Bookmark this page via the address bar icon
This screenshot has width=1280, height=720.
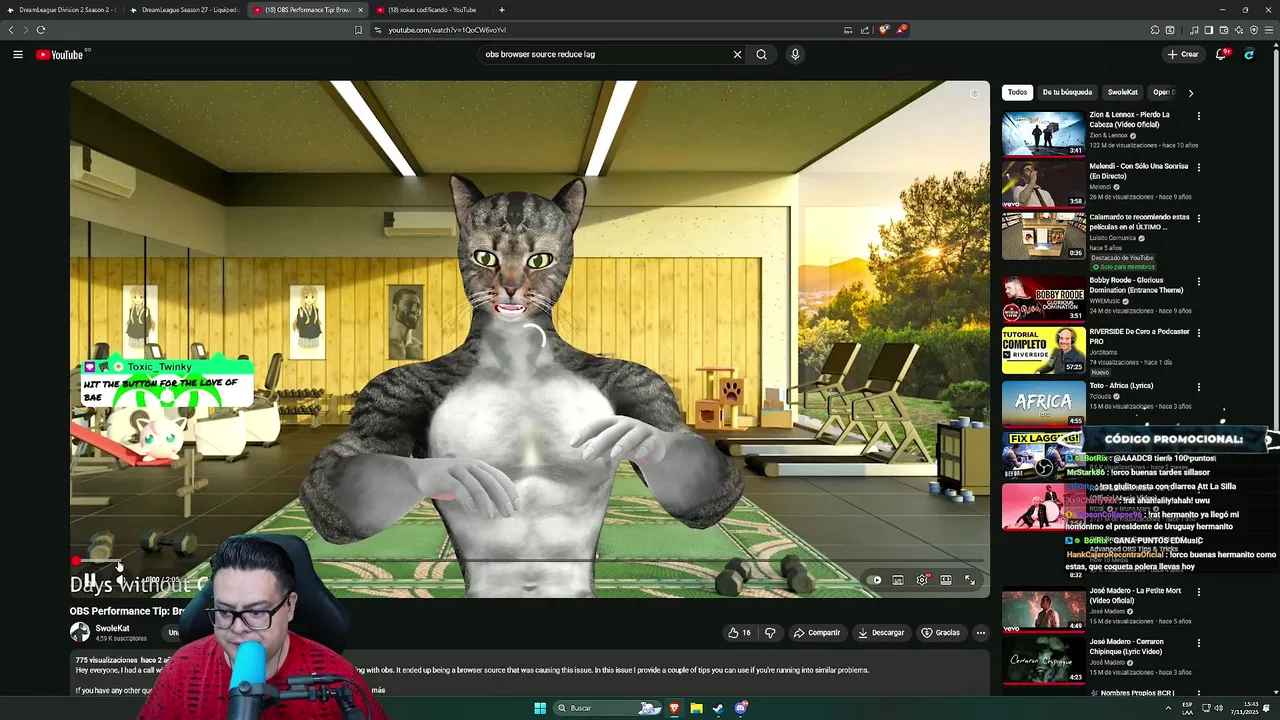tap(358, 30)
